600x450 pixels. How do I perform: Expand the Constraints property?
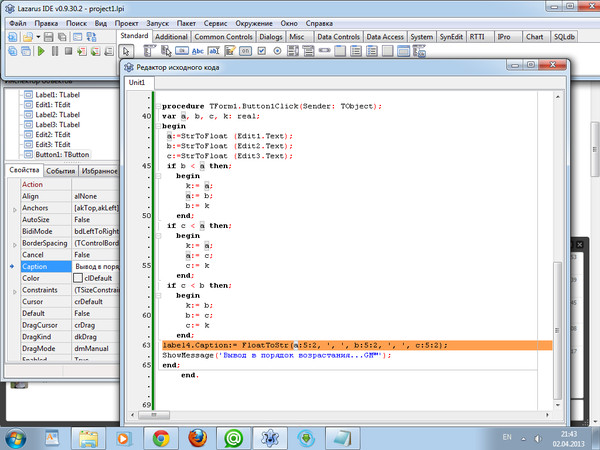point(14,290)
